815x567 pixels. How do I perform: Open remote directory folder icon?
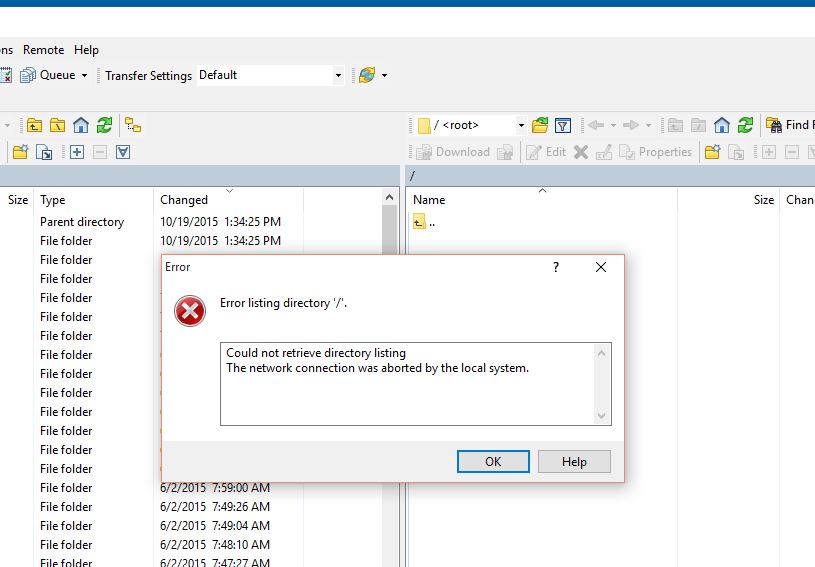coord(540,125)
